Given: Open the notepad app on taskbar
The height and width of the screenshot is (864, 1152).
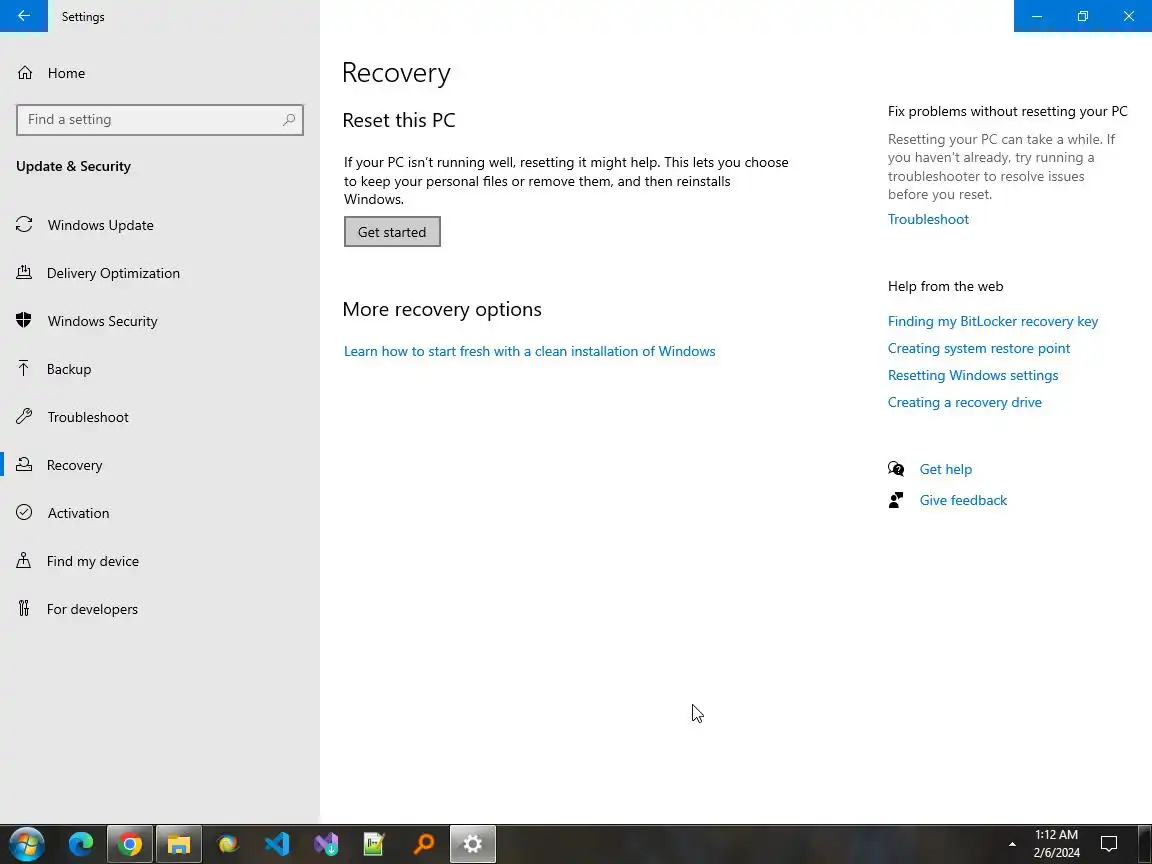Looking at the screenshot, I should point(375,844).
